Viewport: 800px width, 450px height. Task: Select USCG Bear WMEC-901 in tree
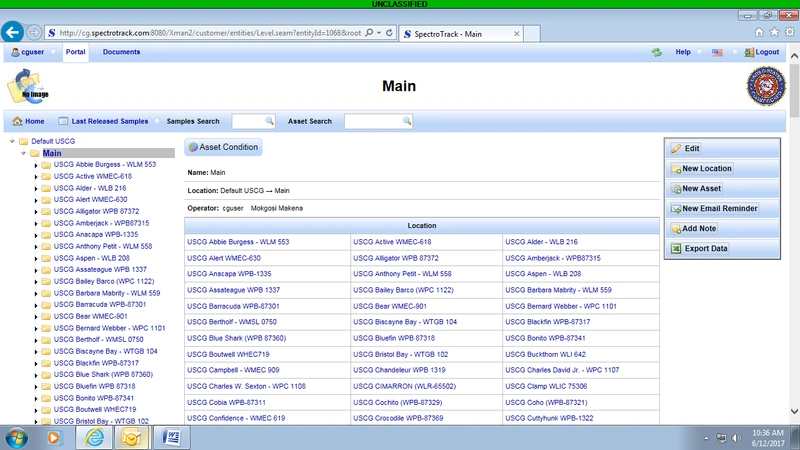[x=90, y=316]
